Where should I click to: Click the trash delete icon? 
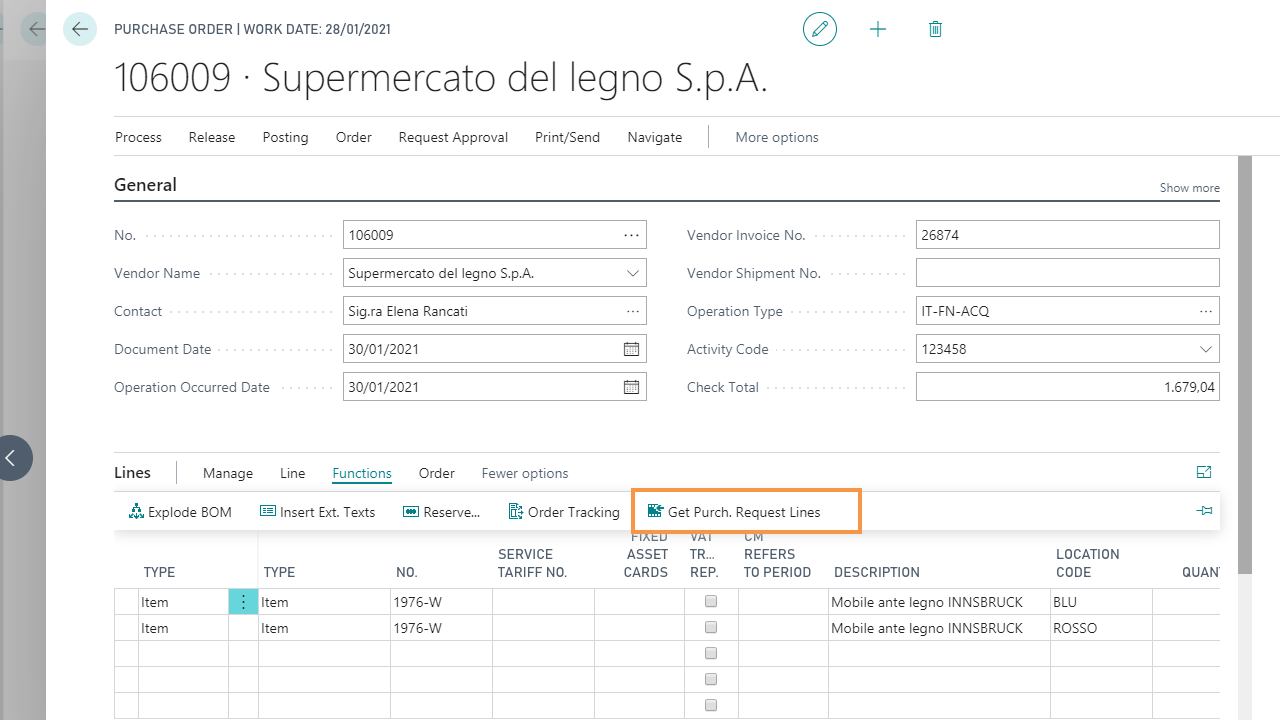pyautogui.click(x=936, y=30)
